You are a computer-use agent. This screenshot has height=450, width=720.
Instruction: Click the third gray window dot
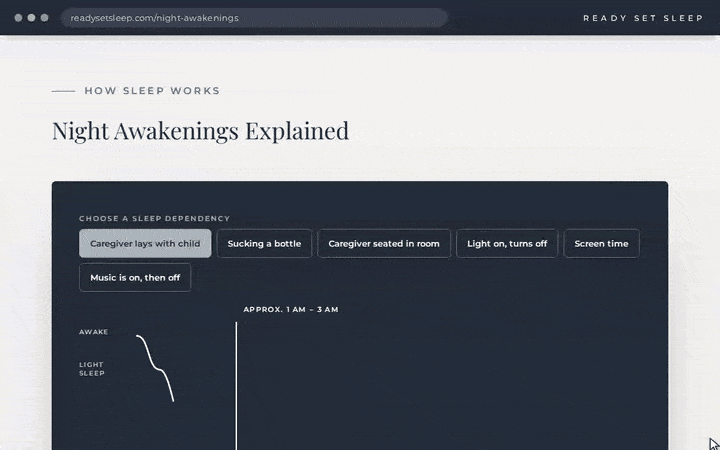coord(45,18)
